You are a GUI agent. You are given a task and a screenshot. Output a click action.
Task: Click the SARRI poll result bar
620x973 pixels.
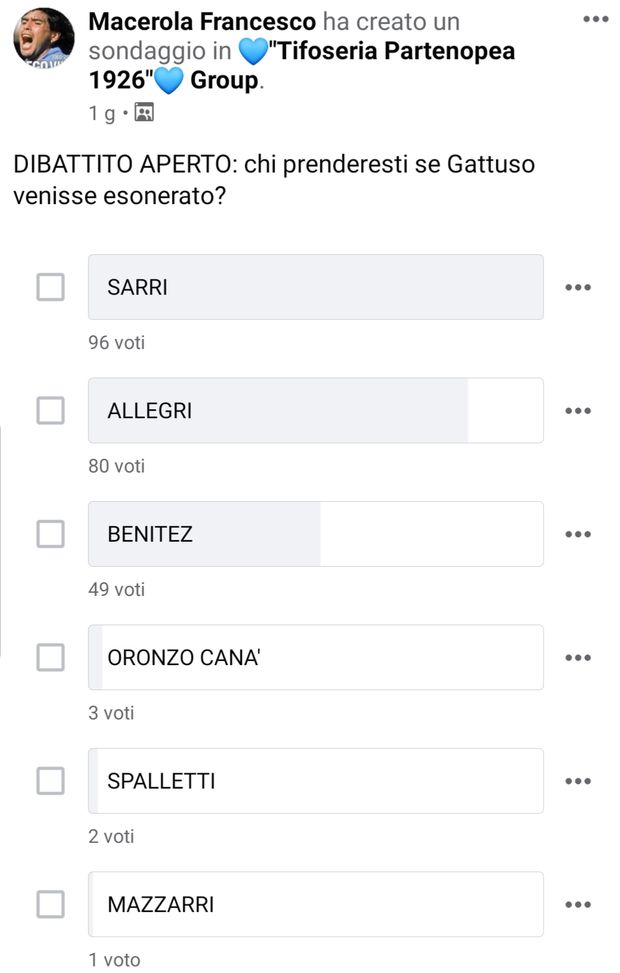click(315, 287)
